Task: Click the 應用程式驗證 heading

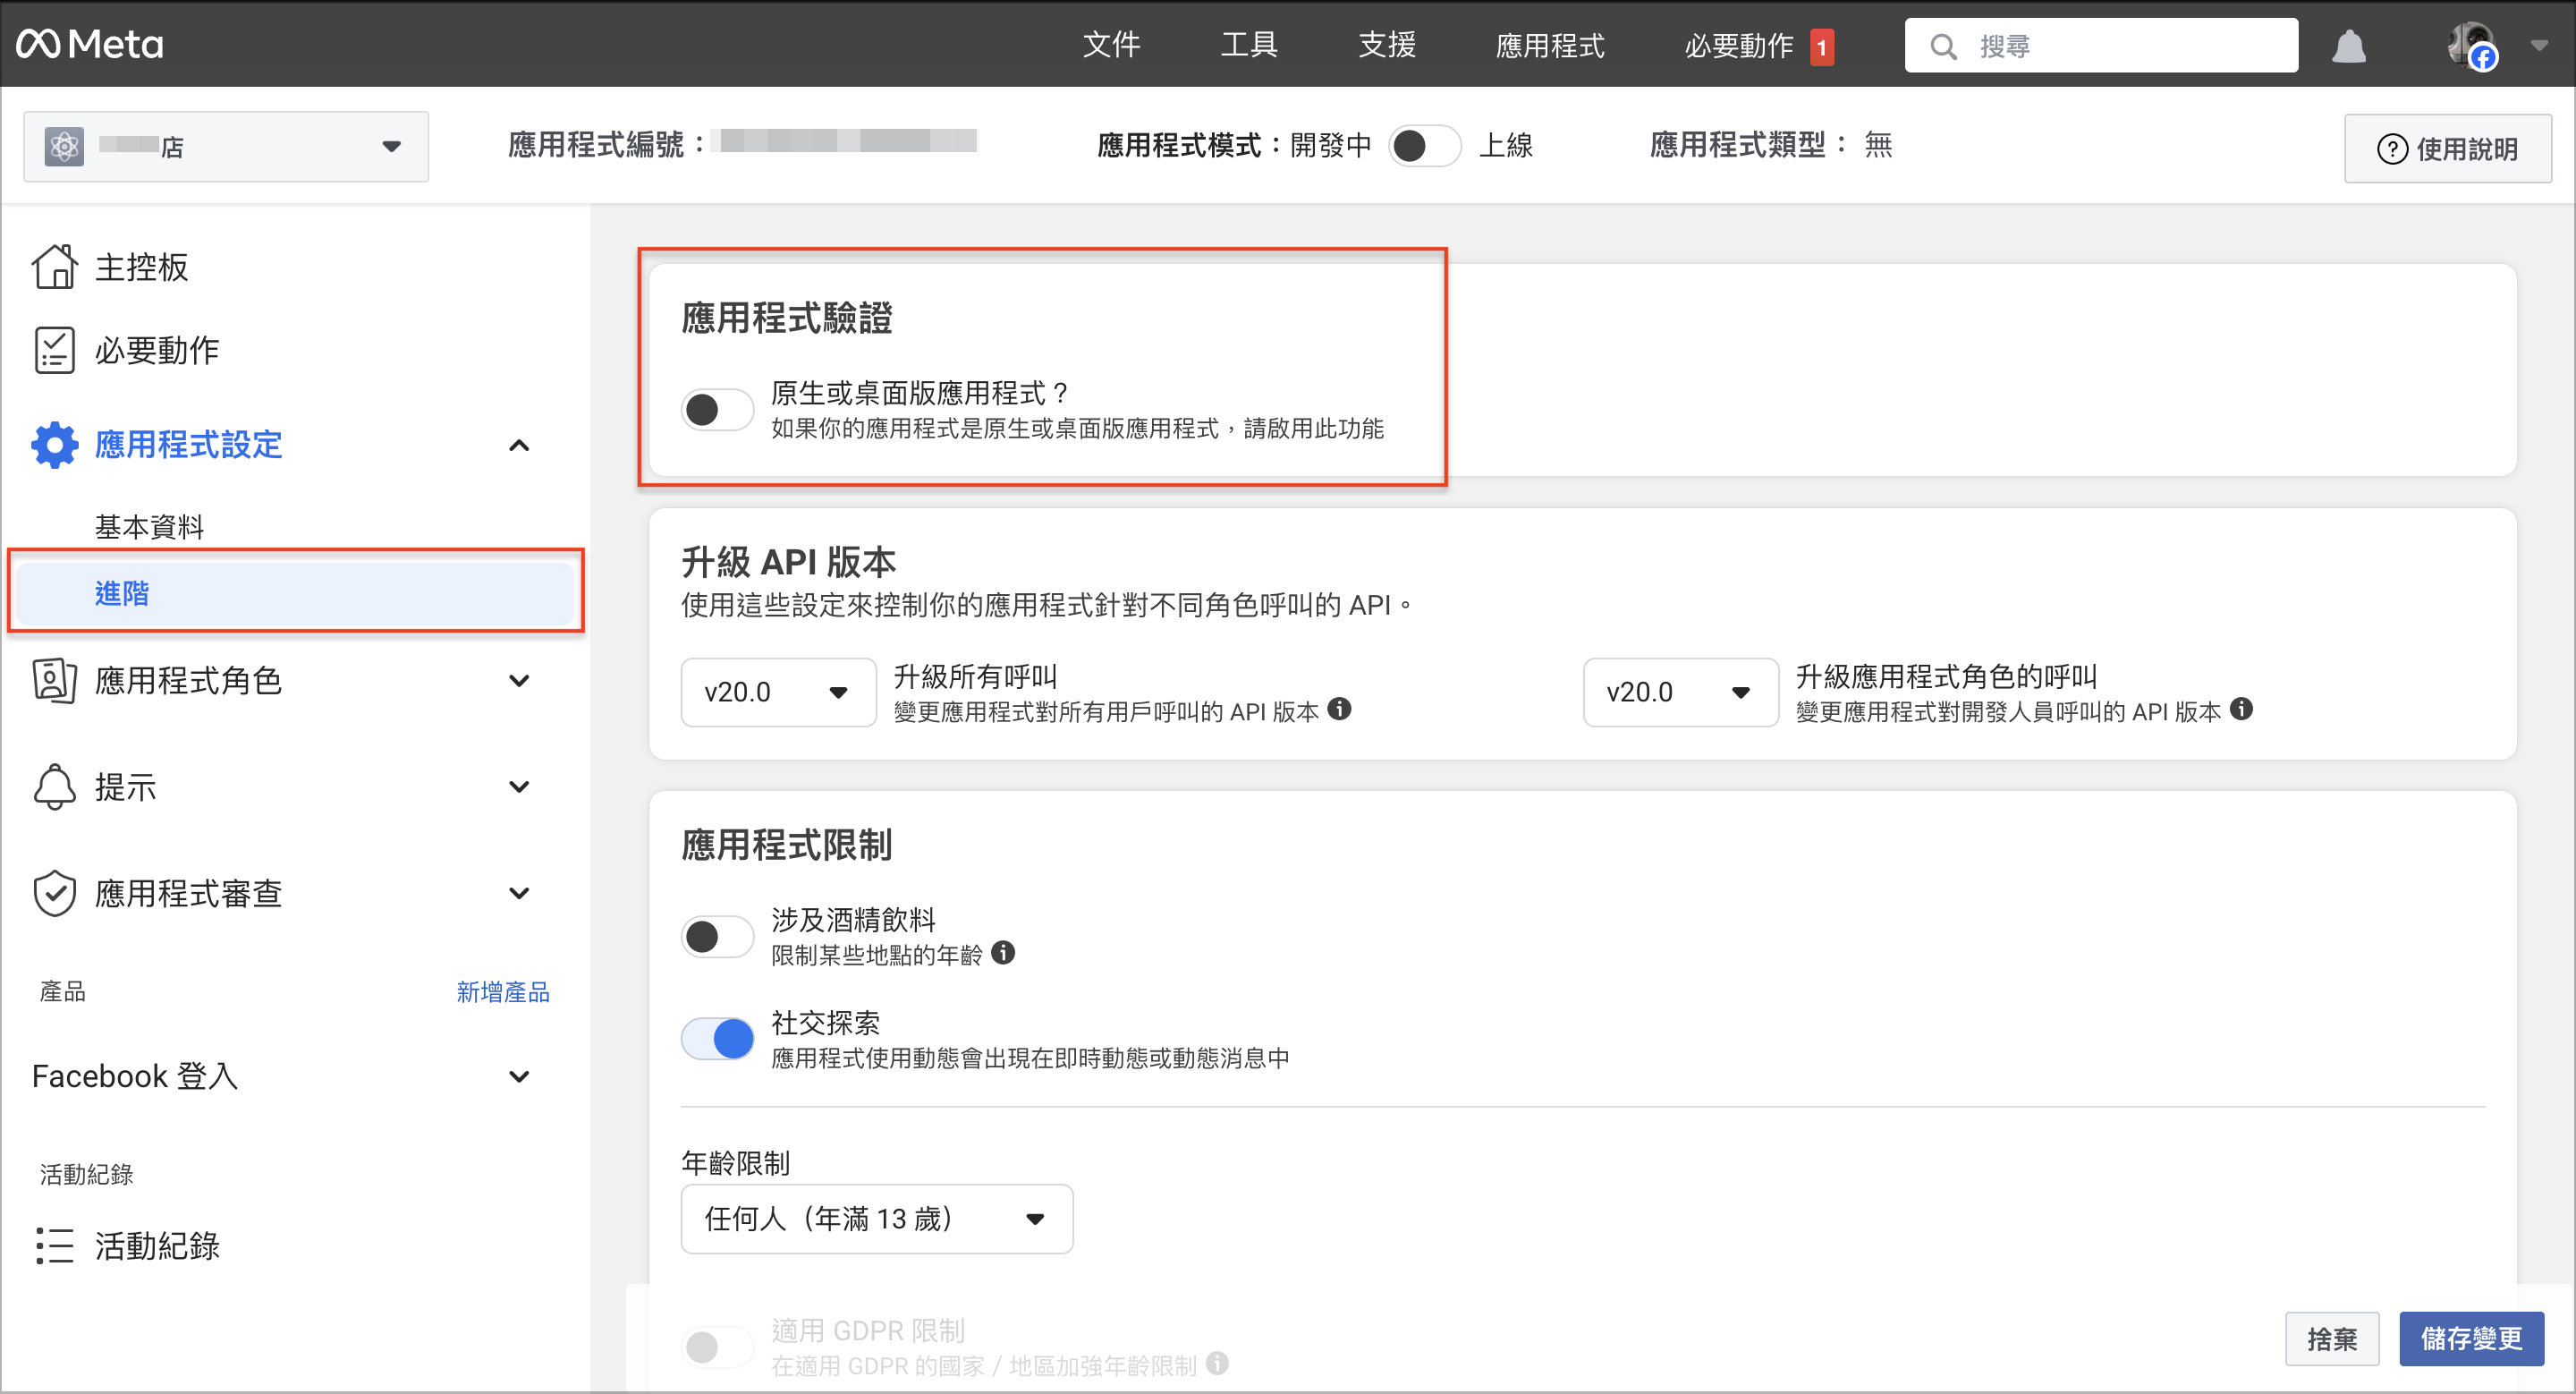Action: (x=787, y=318)
